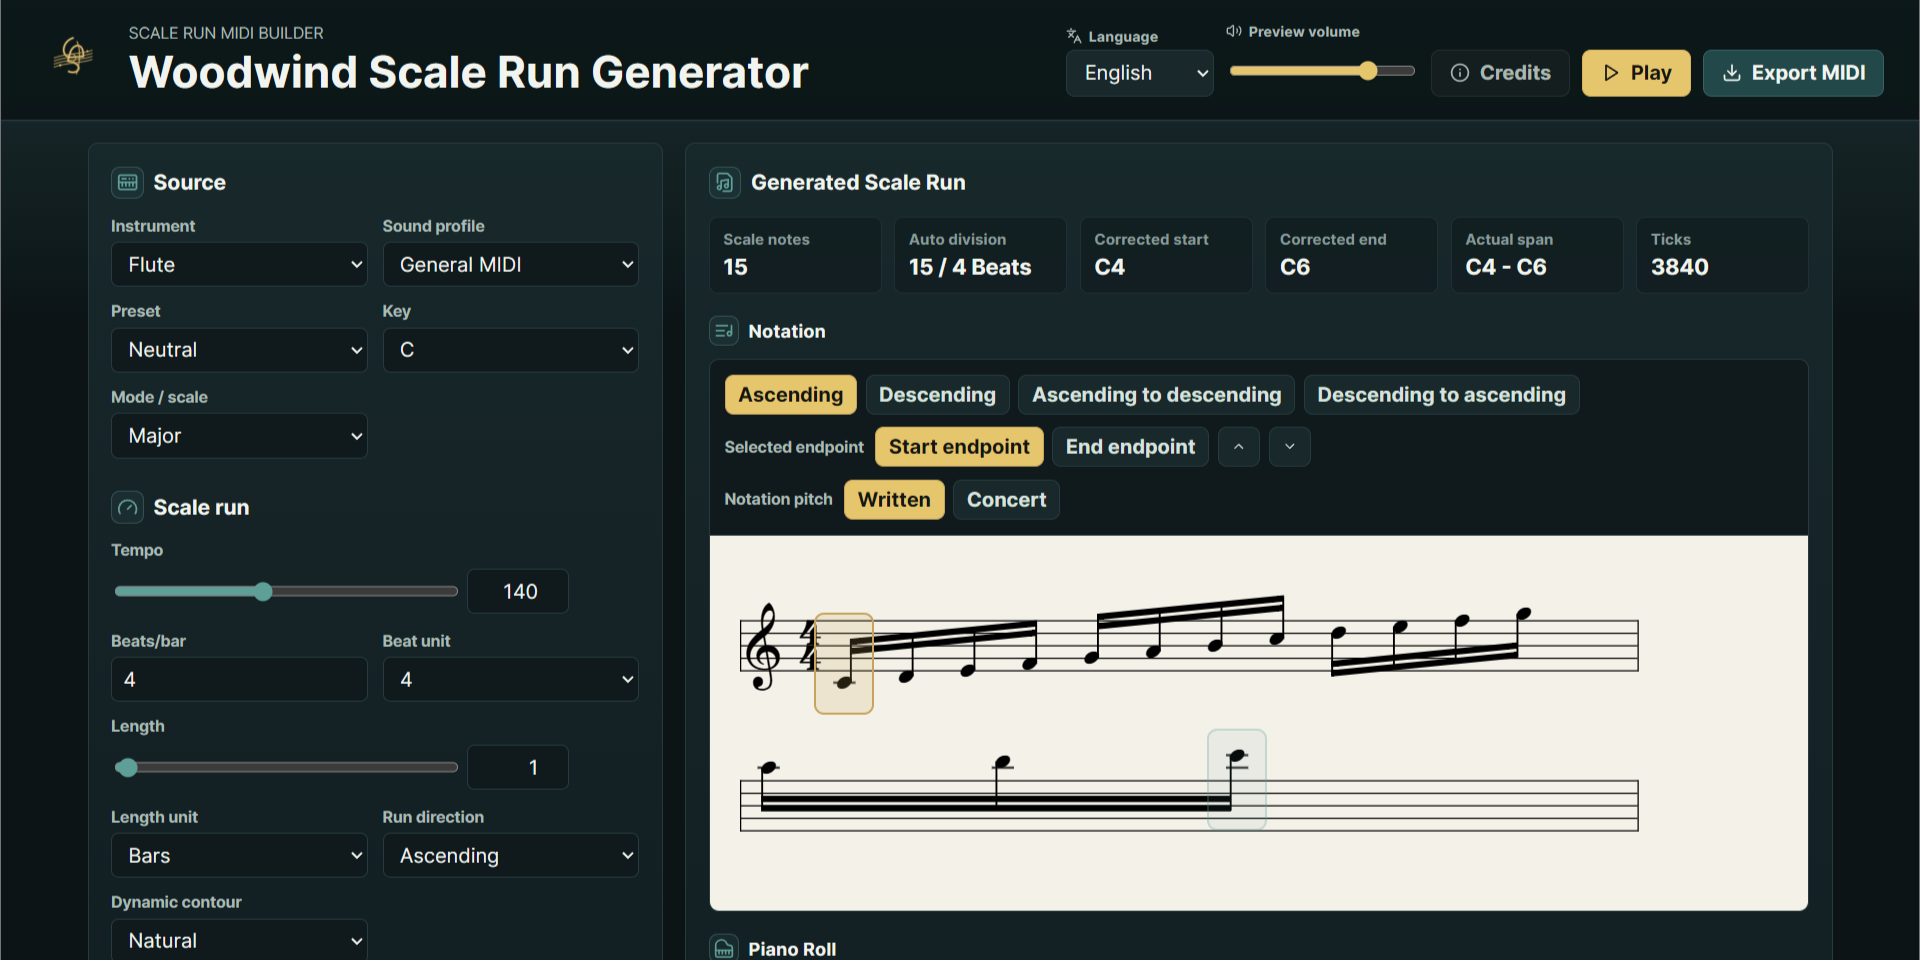
Task: Open the Sound profile dropdown General MIDI
Action: (510, 265)
